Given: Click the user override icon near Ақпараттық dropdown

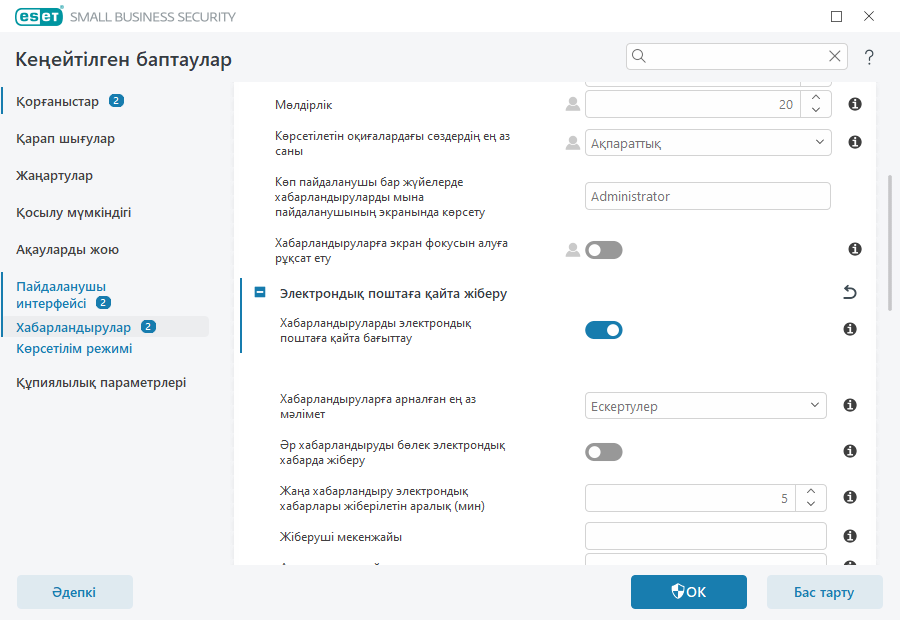Looking at the screenshot, I should click(x=572, y=143).
